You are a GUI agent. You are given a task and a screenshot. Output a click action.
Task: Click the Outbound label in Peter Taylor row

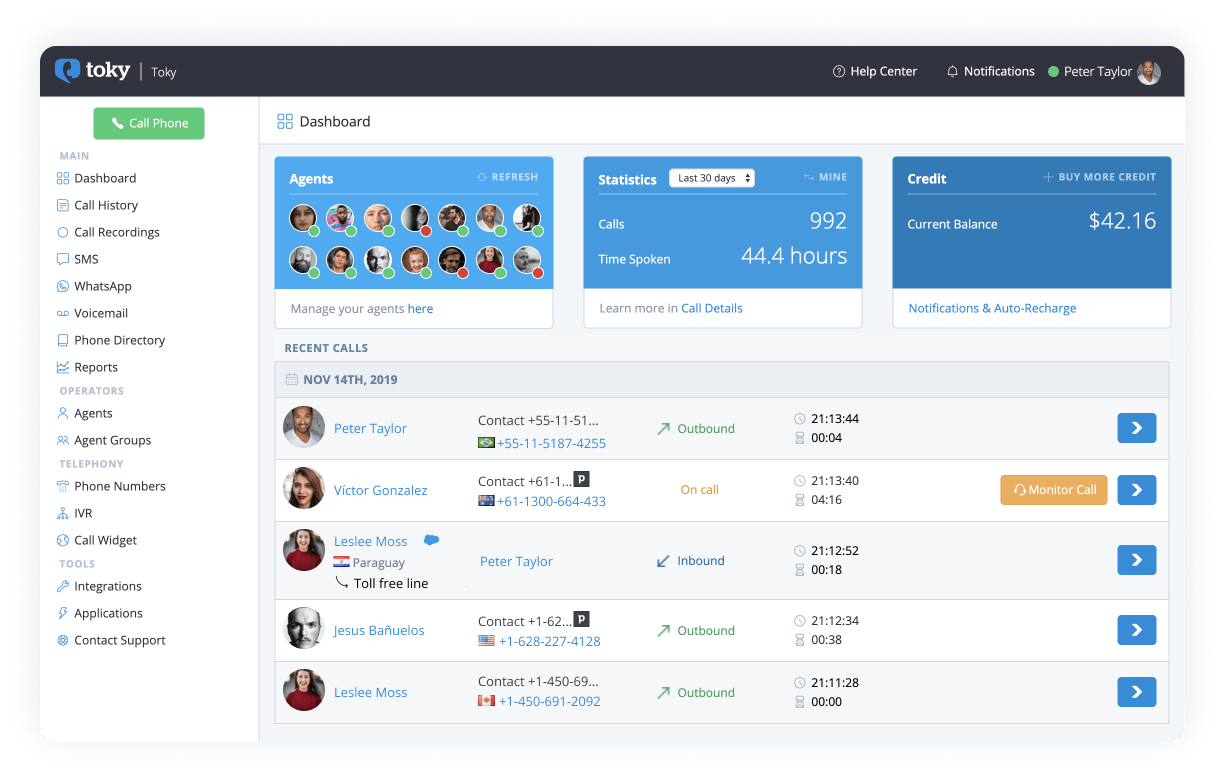[x=706, y=428]
